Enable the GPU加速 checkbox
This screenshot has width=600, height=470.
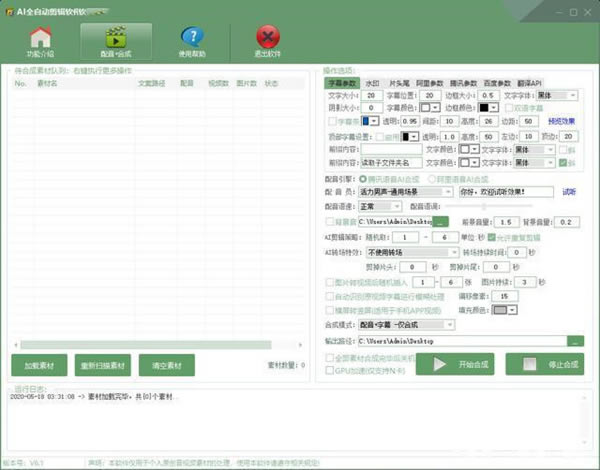[x=330, y=370]
